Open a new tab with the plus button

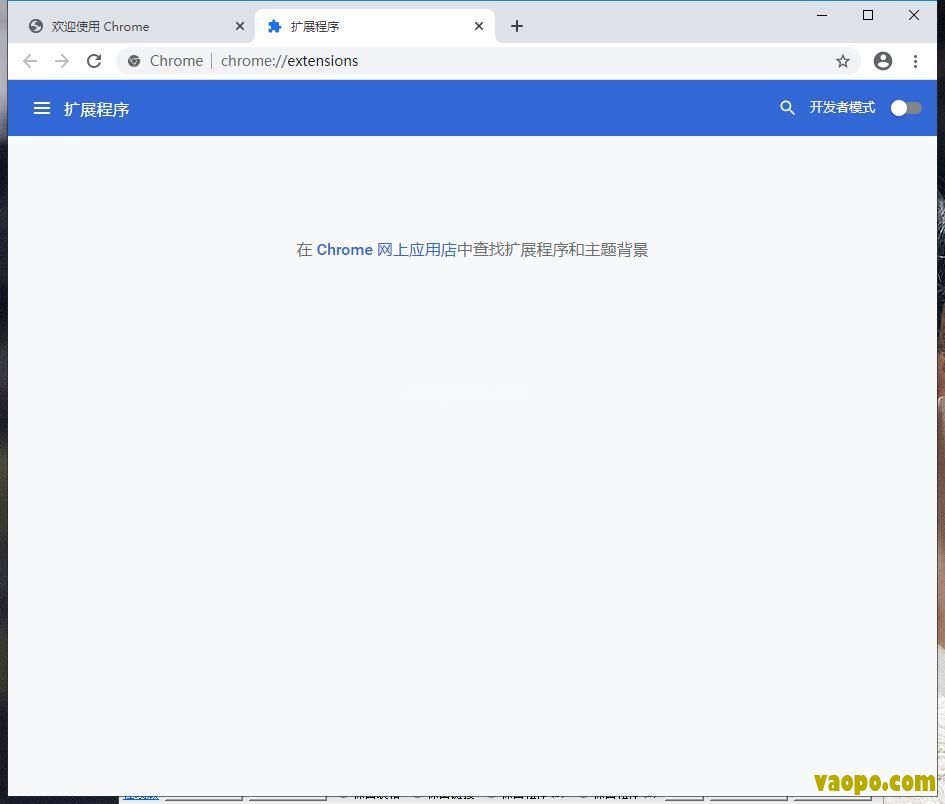[x=516, y=26]
